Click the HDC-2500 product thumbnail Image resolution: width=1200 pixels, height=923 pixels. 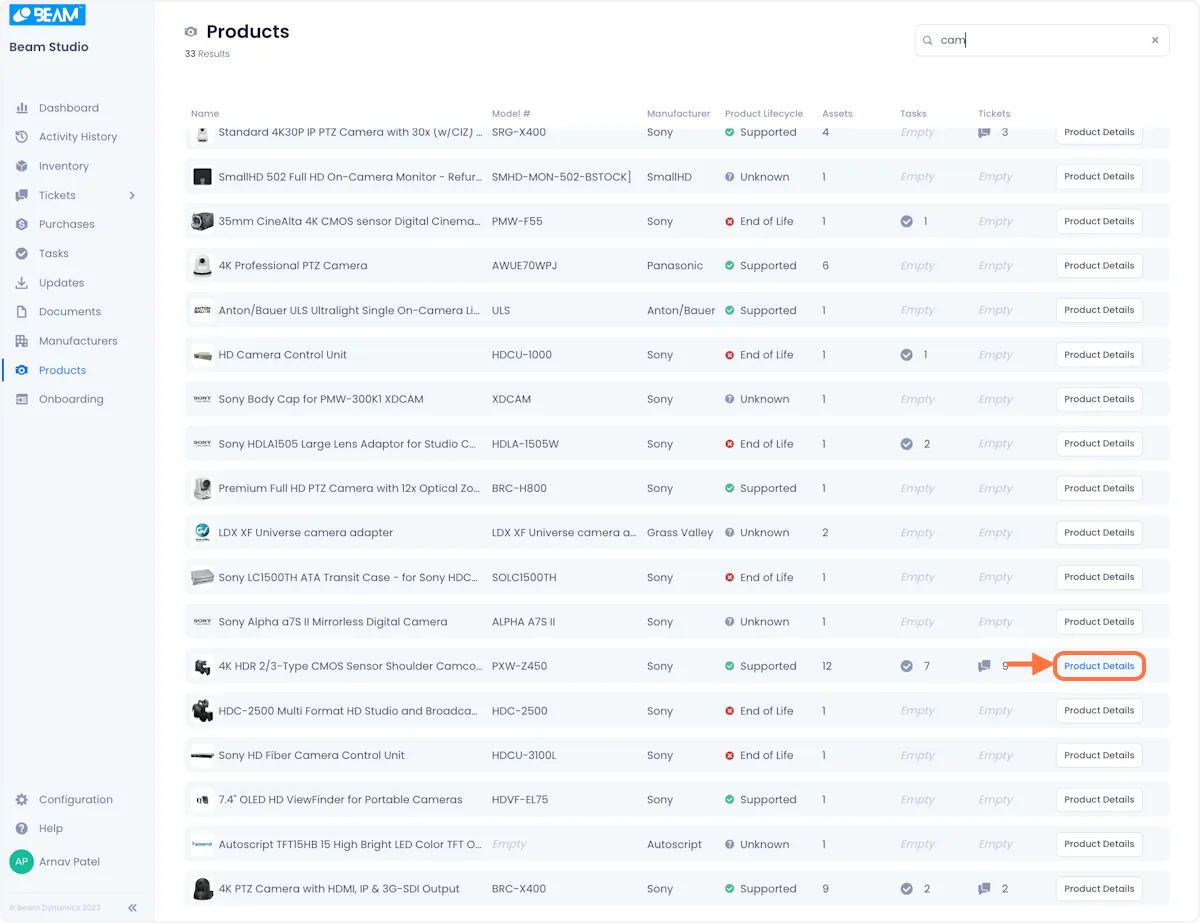click(202, 711)
